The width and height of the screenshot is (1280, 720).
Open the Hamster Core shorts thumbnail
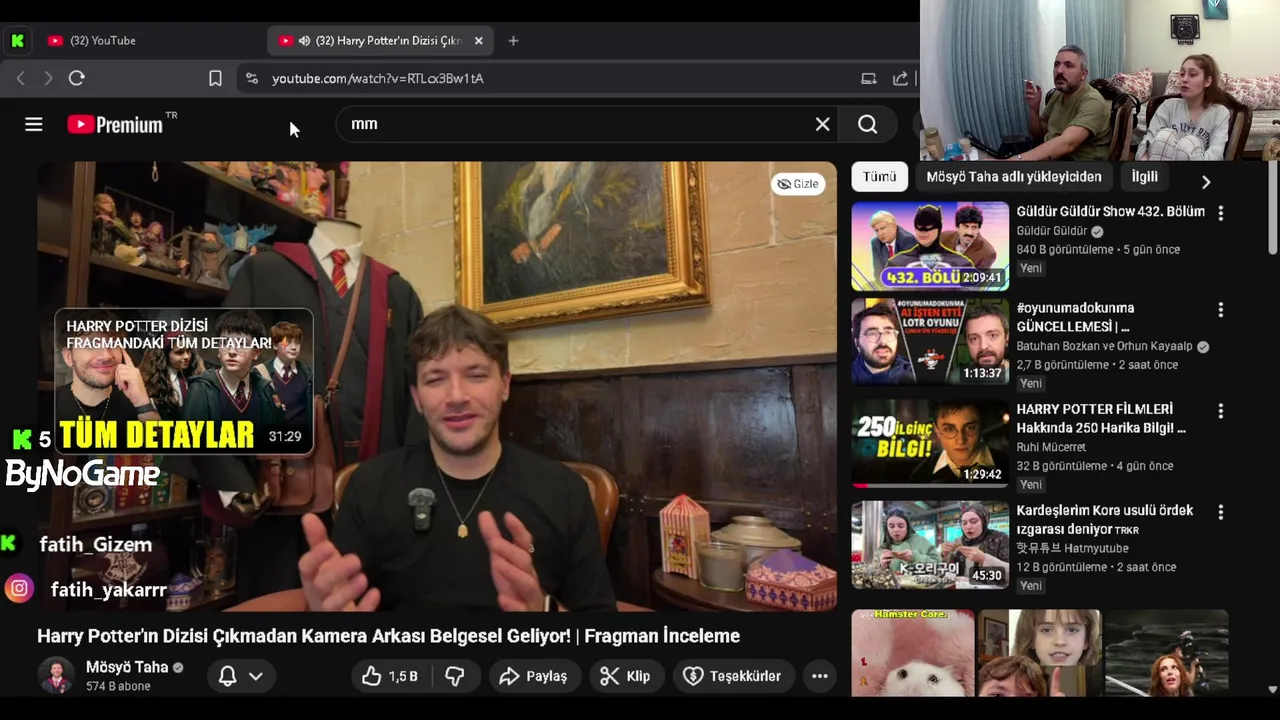click(x=913, y=653)
